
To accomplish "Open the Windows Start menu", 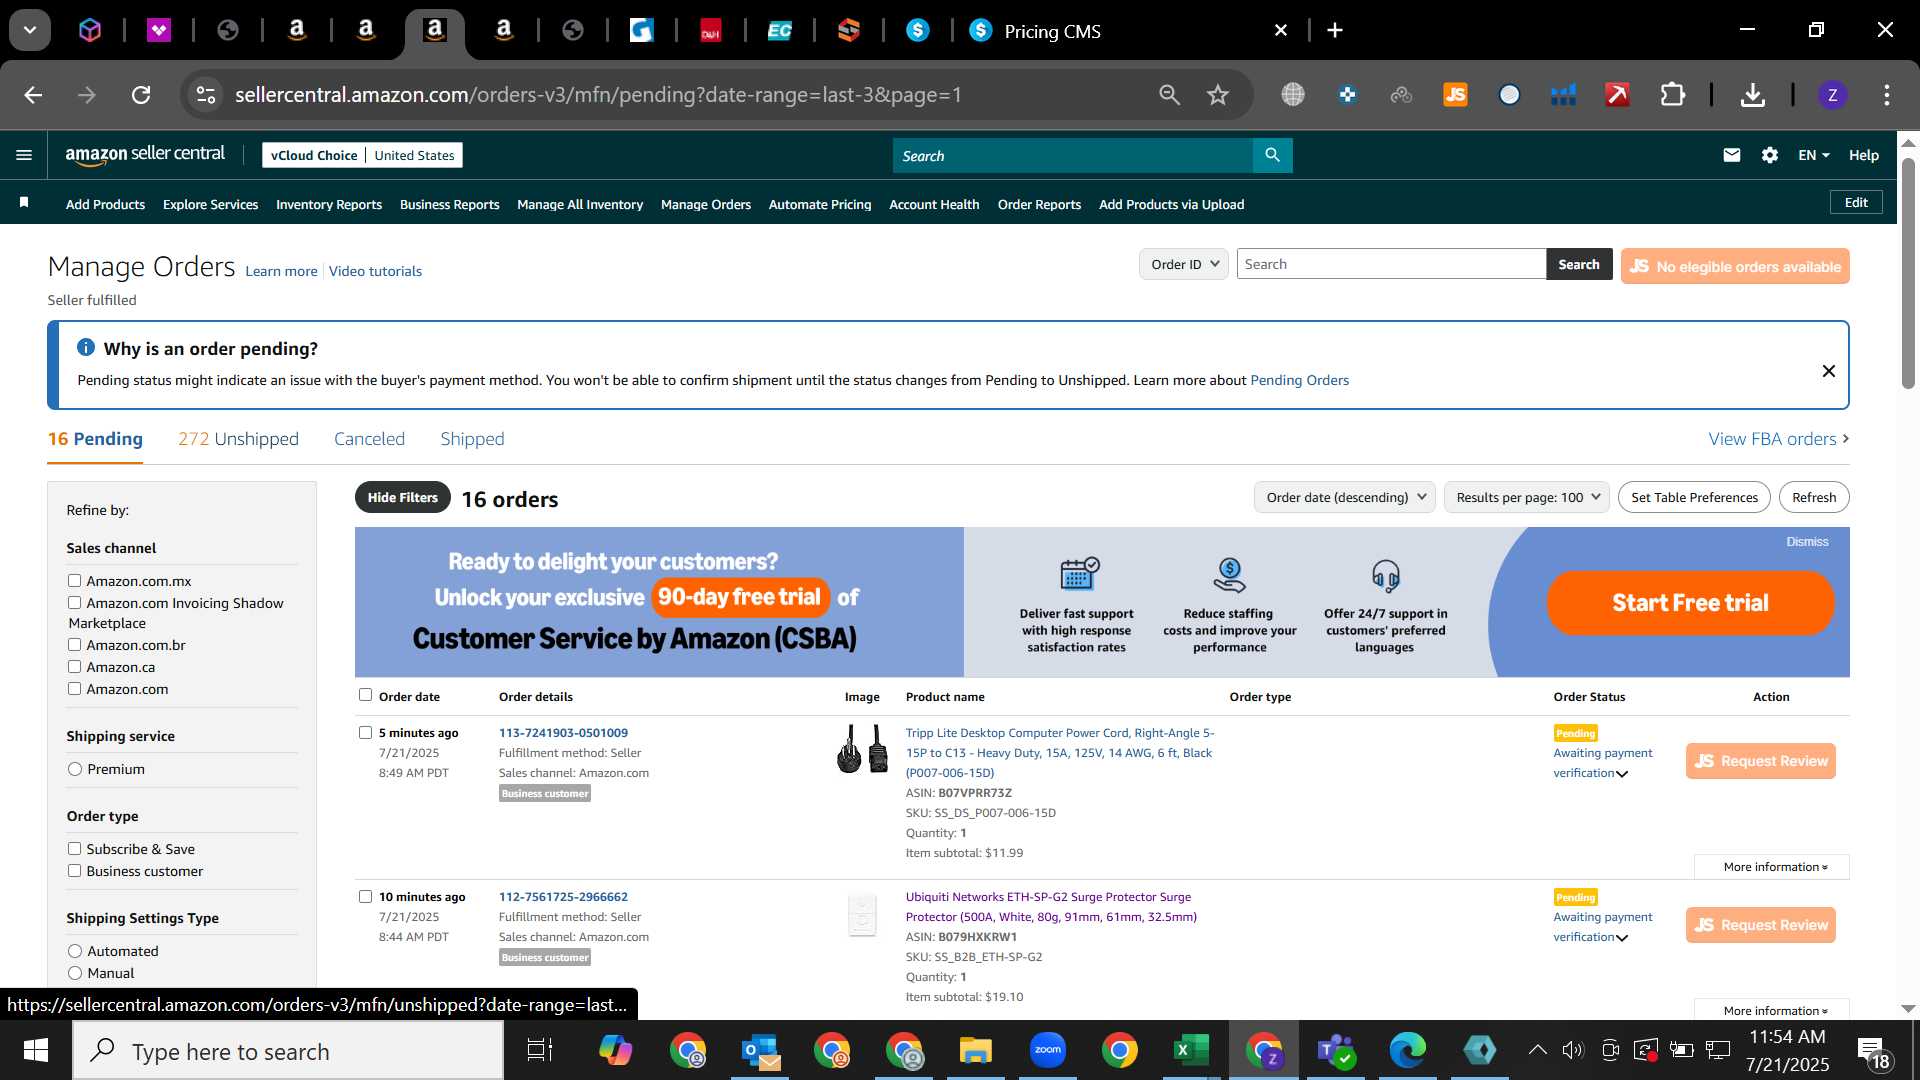I will point(36,1050).
